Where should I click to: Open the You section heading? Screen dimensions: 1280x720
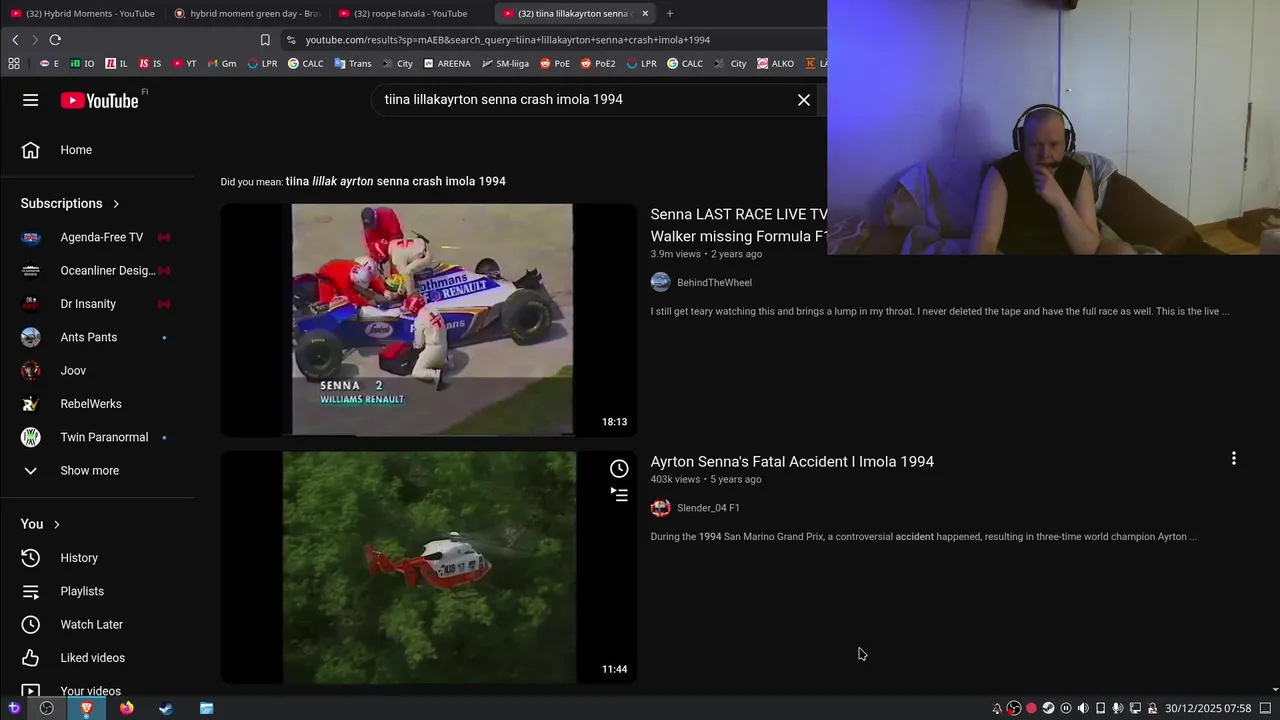pos(40,524)
